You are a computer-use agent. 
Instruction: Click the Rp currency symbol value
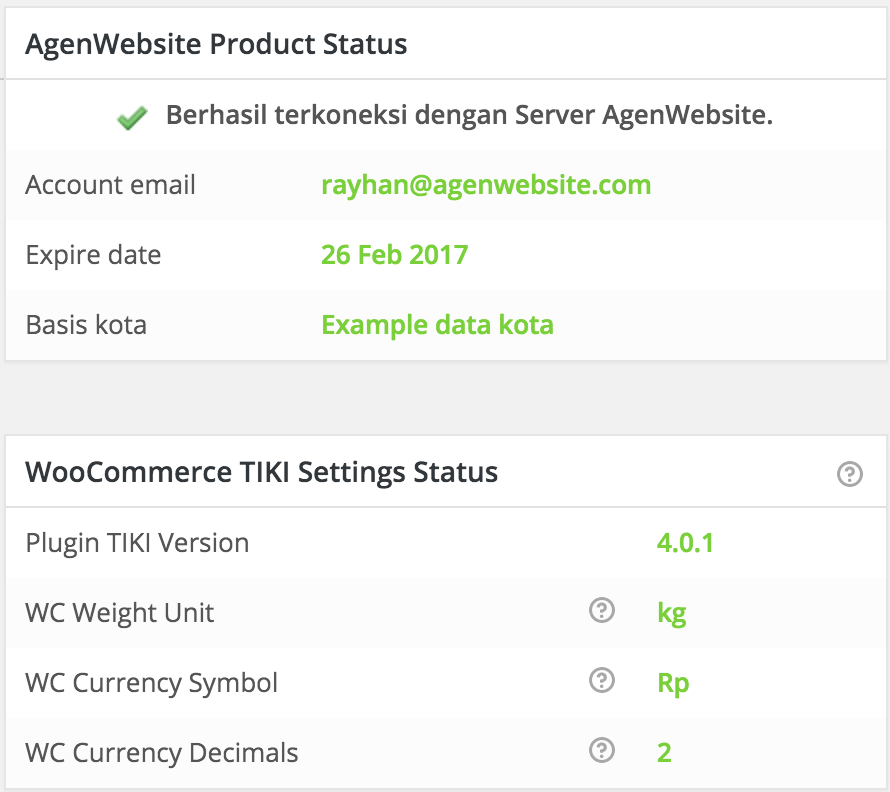tap(673, 683)
